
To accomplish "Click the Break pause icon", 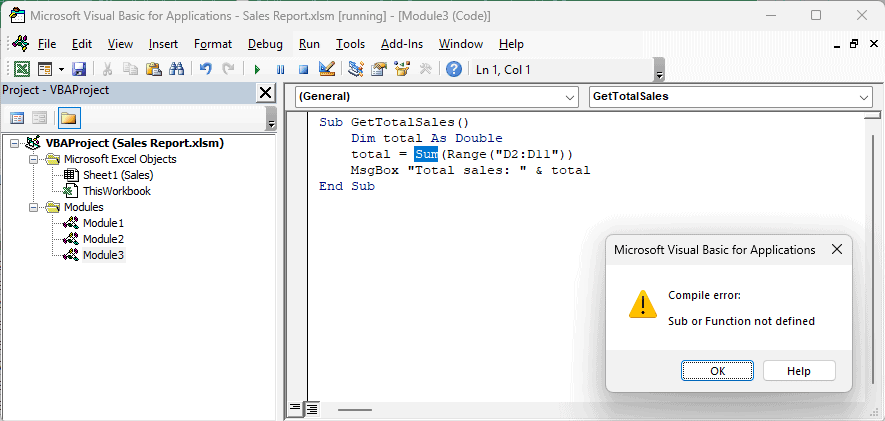I will click(281, 69).
